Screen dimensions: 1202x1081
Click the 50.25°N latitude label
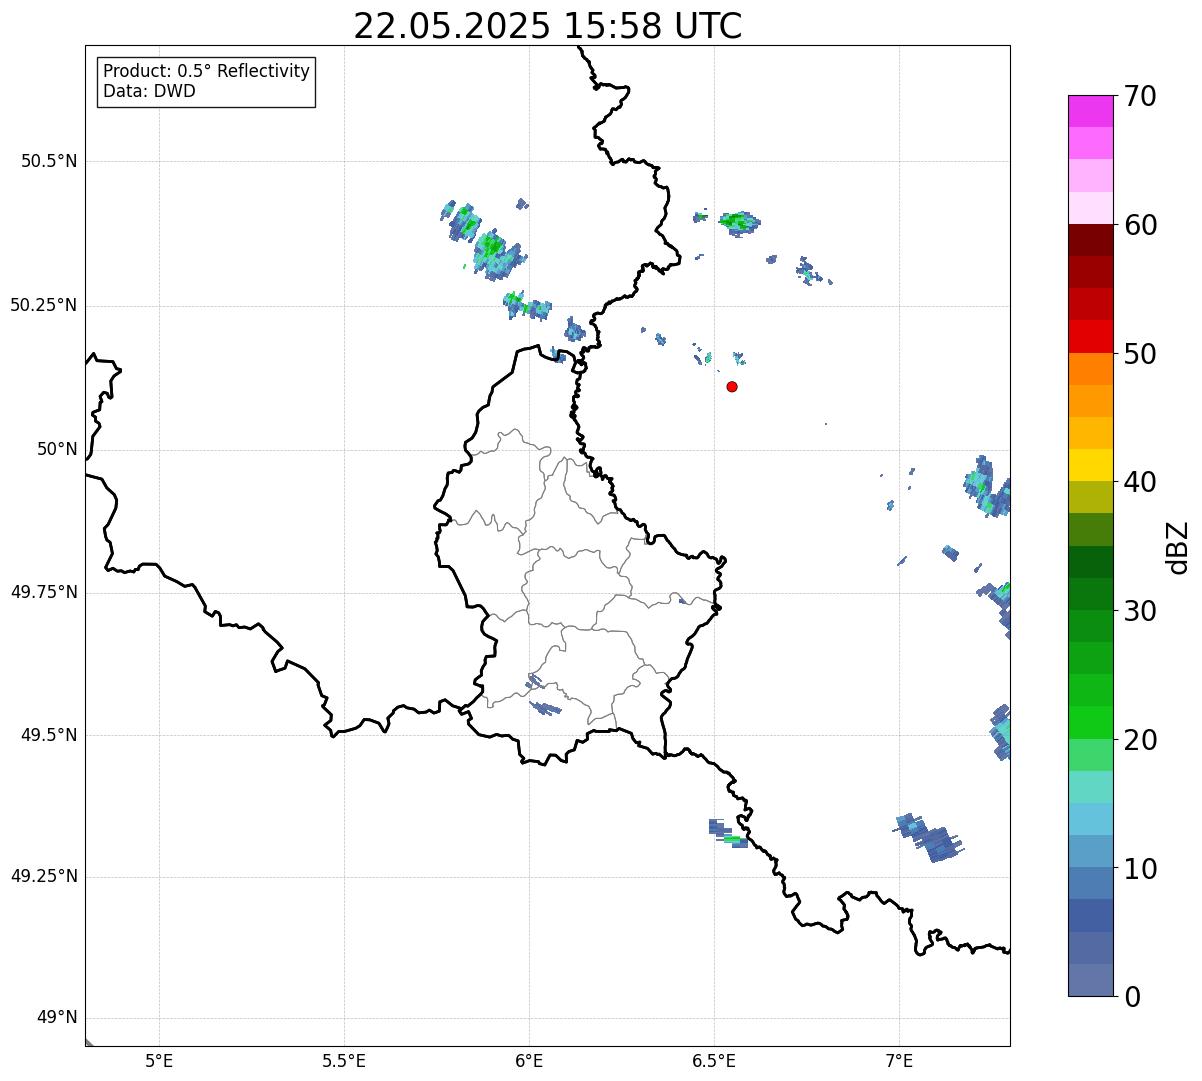coord(44,305)
